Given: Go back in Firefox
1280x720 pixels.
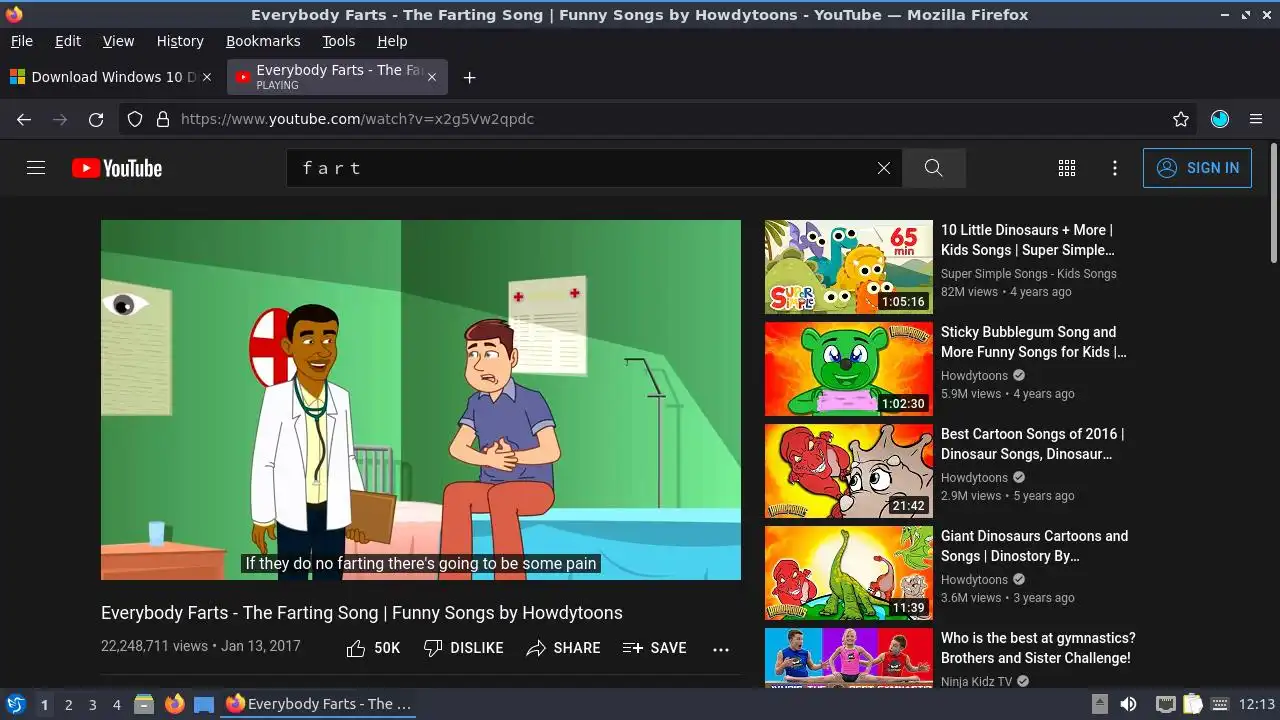Looking at the screenshot, I should [24, 119].
